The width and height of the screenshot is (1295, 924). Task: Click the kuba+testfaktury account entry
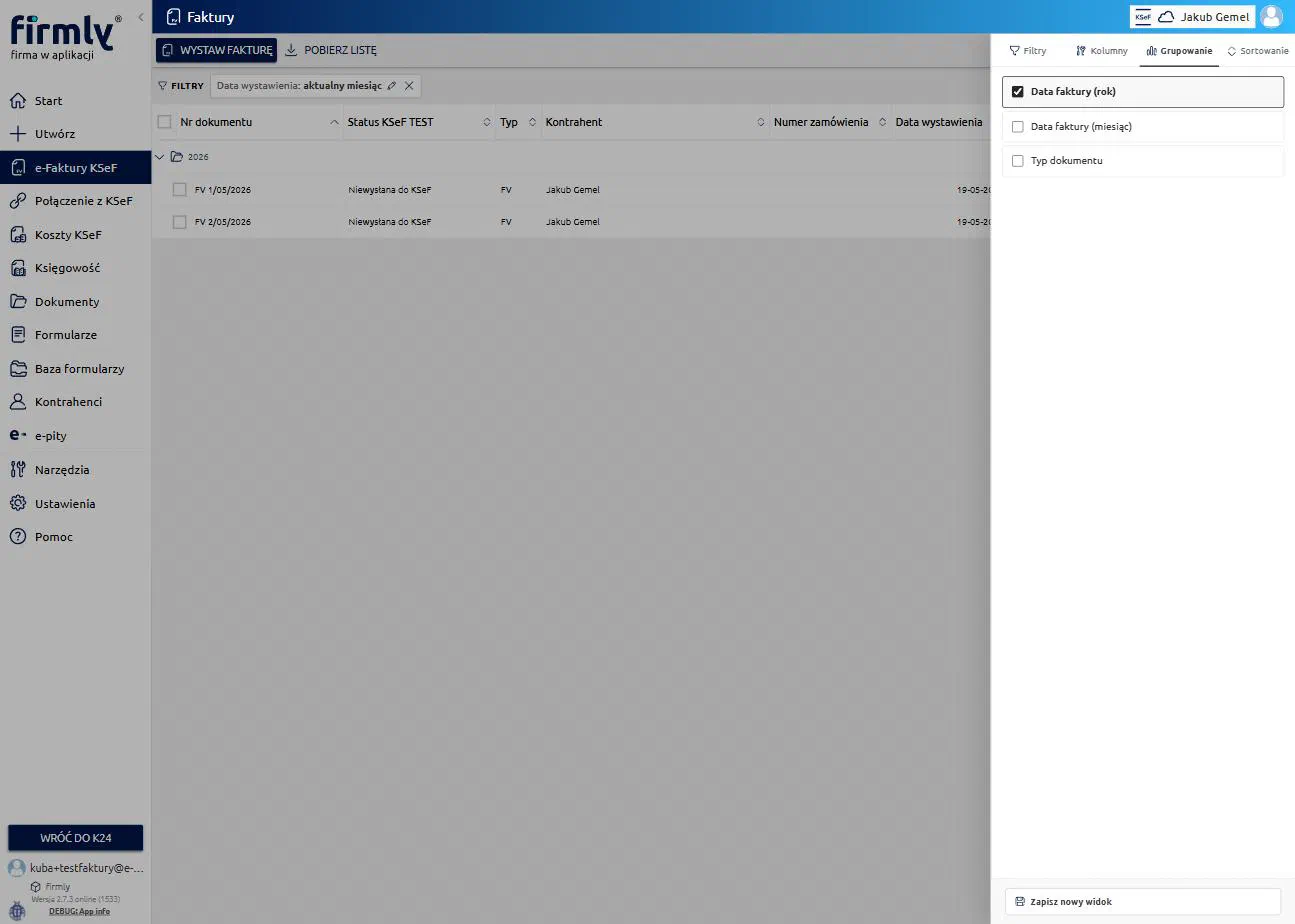click(x=76, y=868)
